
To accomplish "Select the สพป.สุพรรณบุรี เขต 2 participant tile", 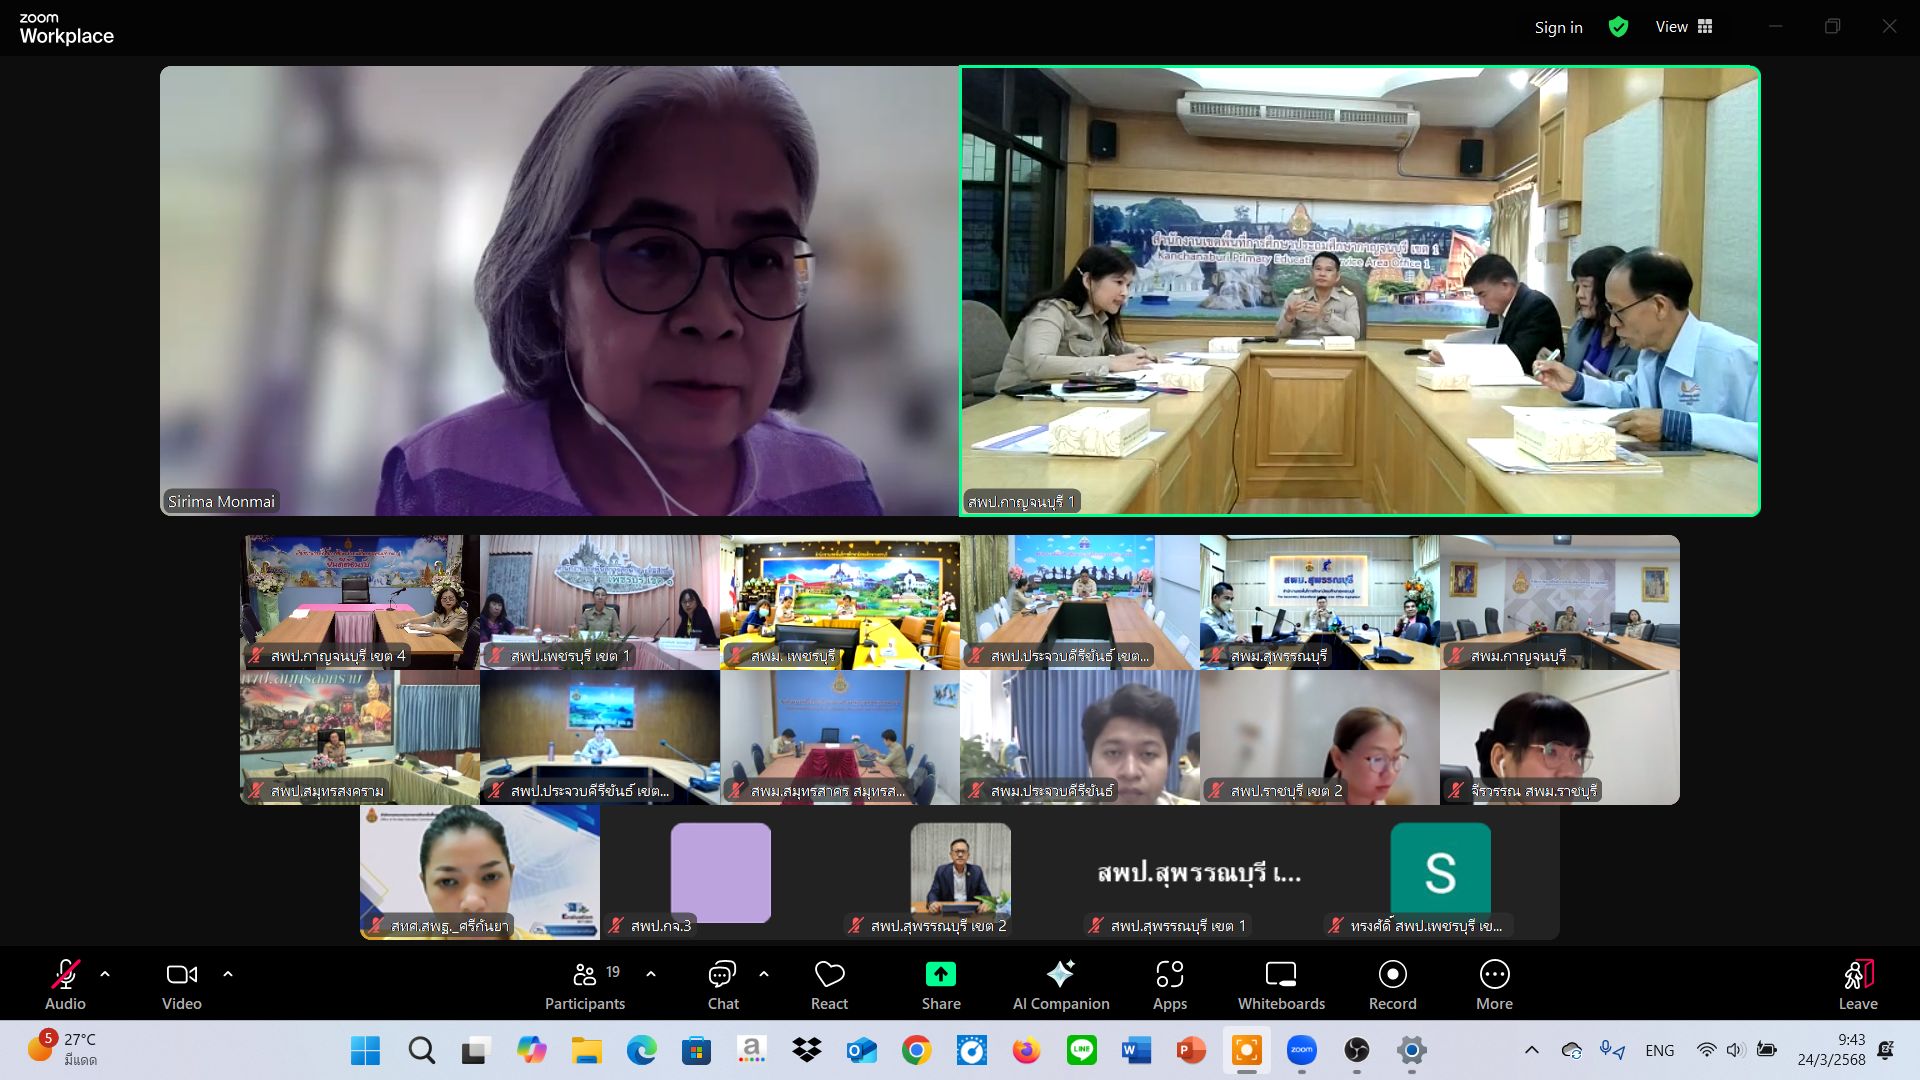I will [x=960, y=872].
